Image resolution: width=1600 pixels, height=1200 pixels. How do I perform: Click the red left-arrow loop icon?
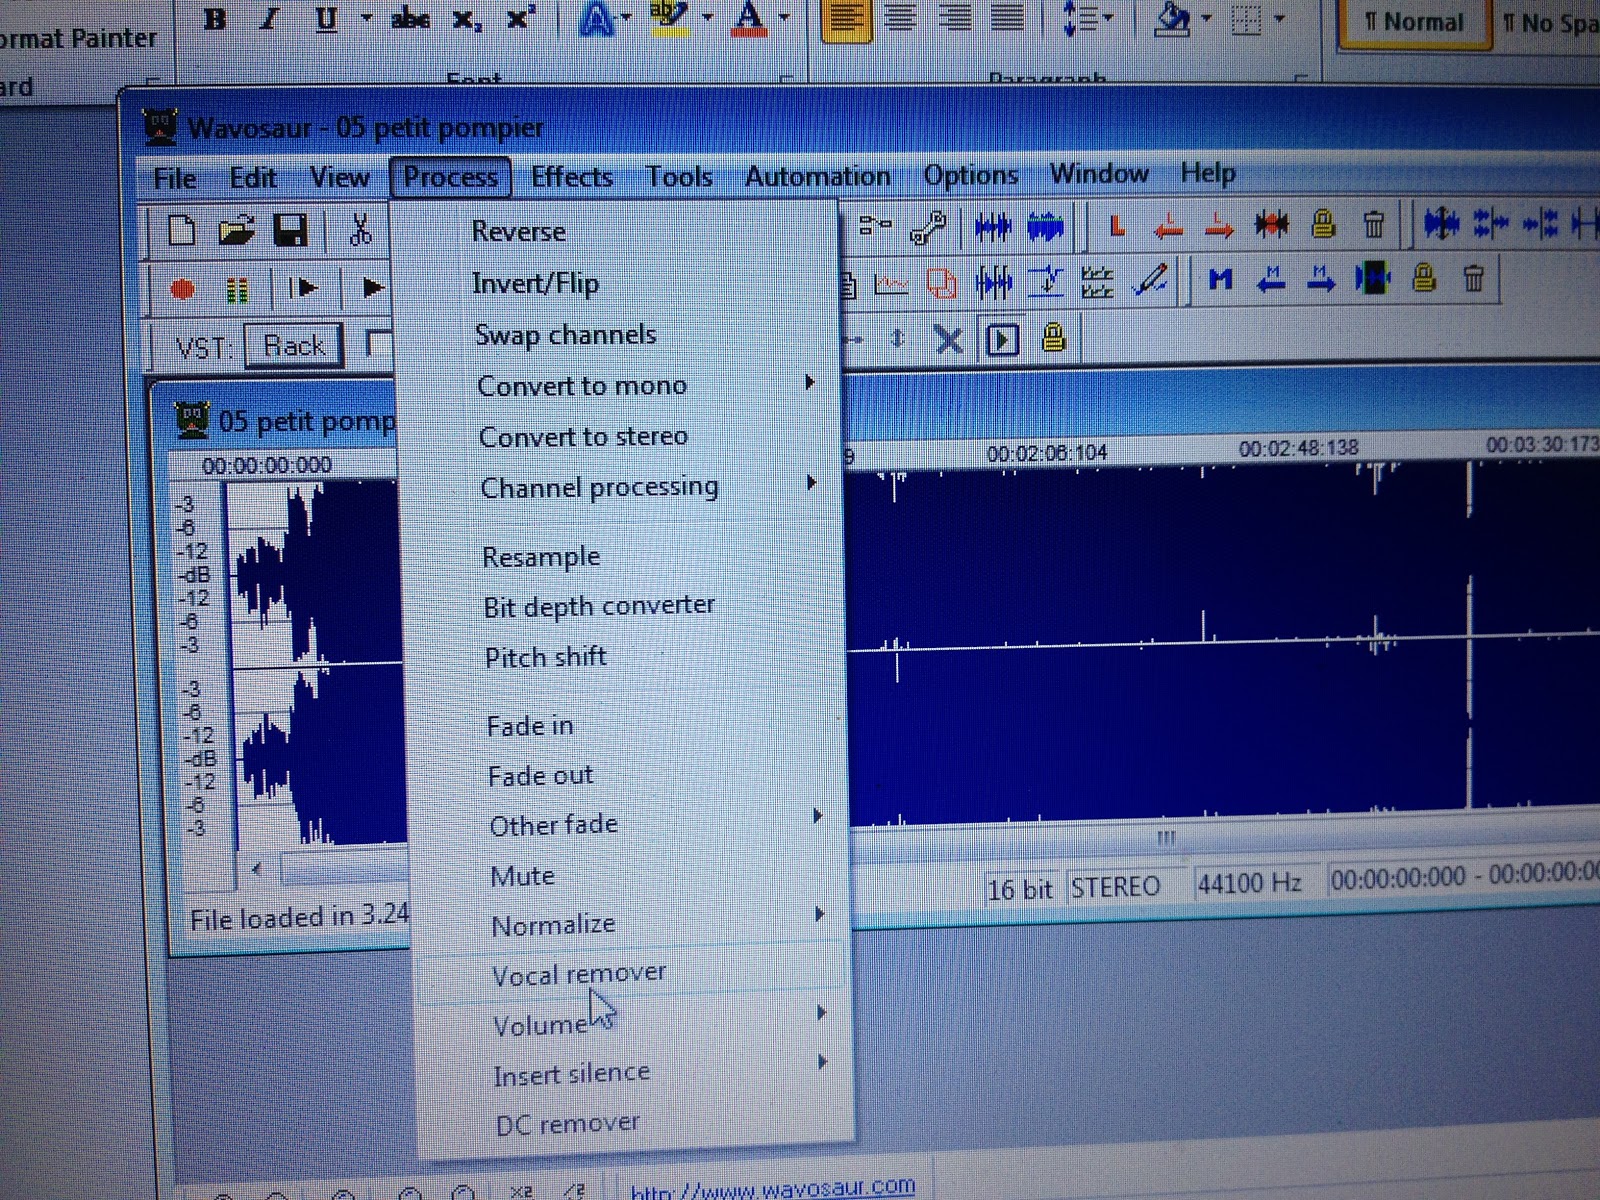click(1167, 227)
